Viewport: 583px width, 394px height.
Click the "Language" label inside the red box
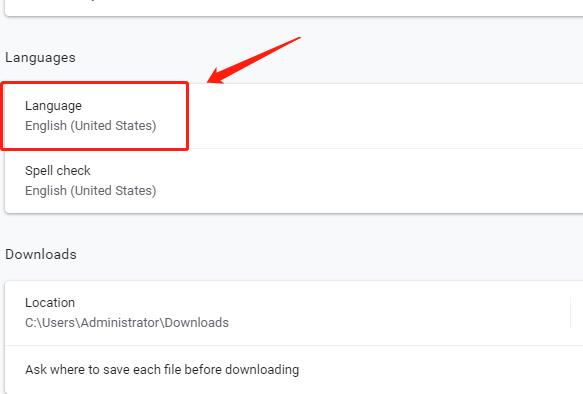[53, 106]
